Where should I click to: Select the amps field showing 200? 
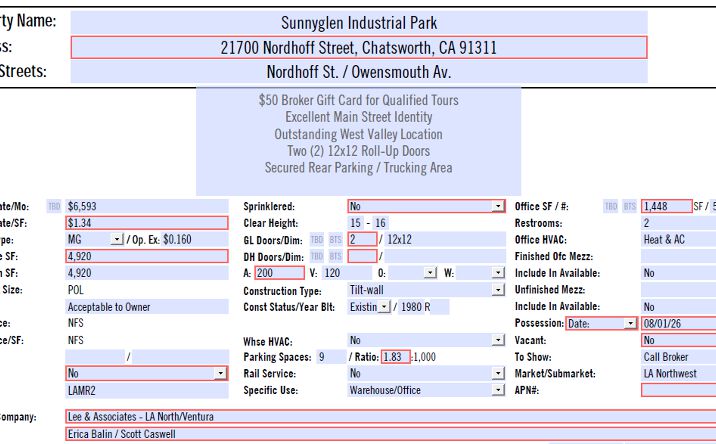(279, 273)
